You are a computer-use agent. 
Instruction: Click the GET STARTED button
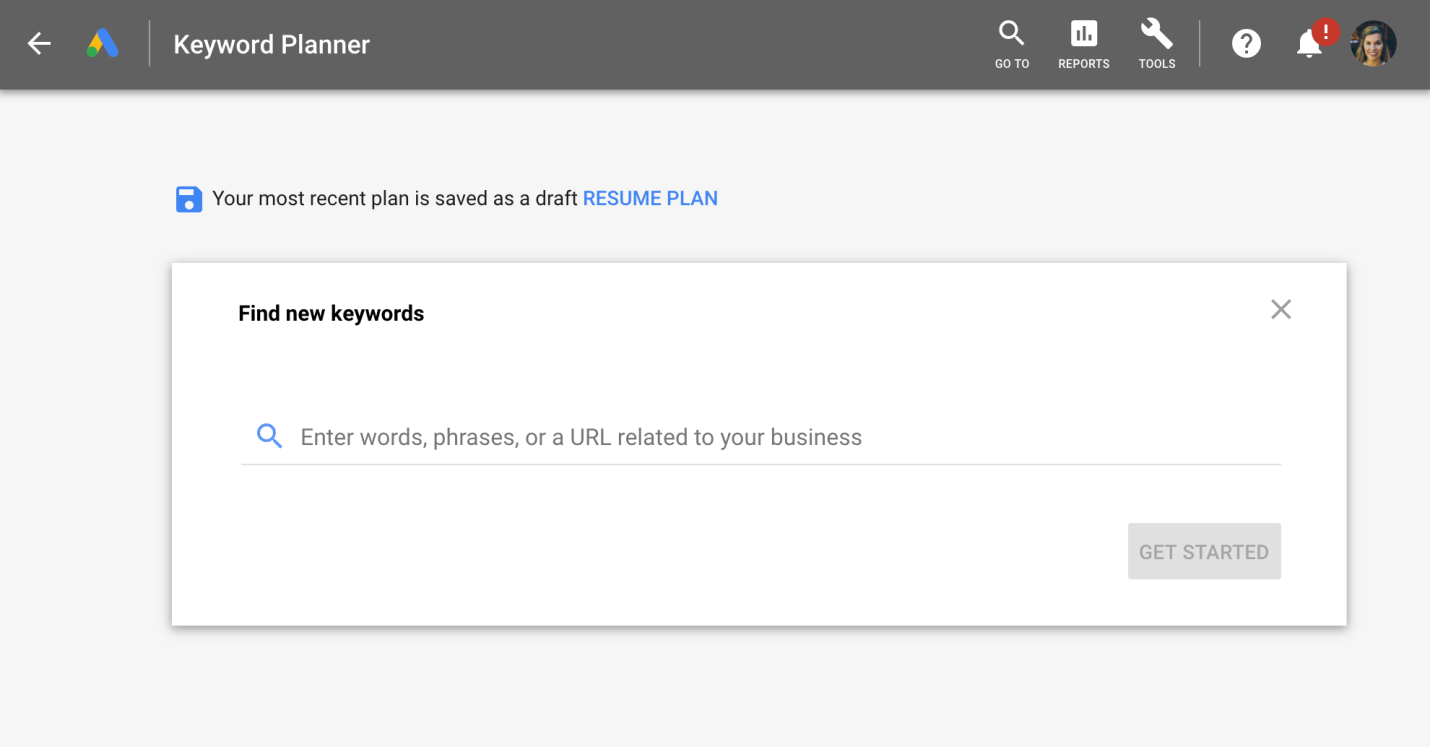point(1204,551)
